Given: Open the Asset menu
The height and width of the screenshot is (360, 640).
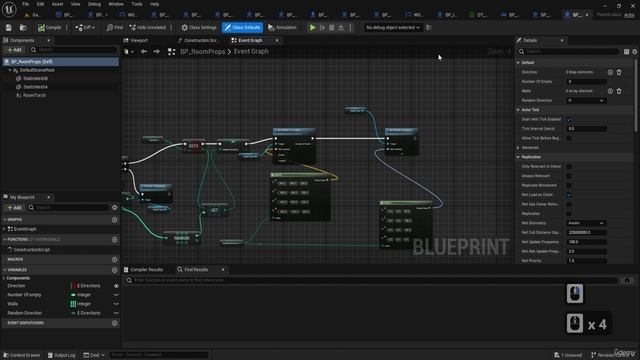Looking at the screenshot, I should [58, 4].
